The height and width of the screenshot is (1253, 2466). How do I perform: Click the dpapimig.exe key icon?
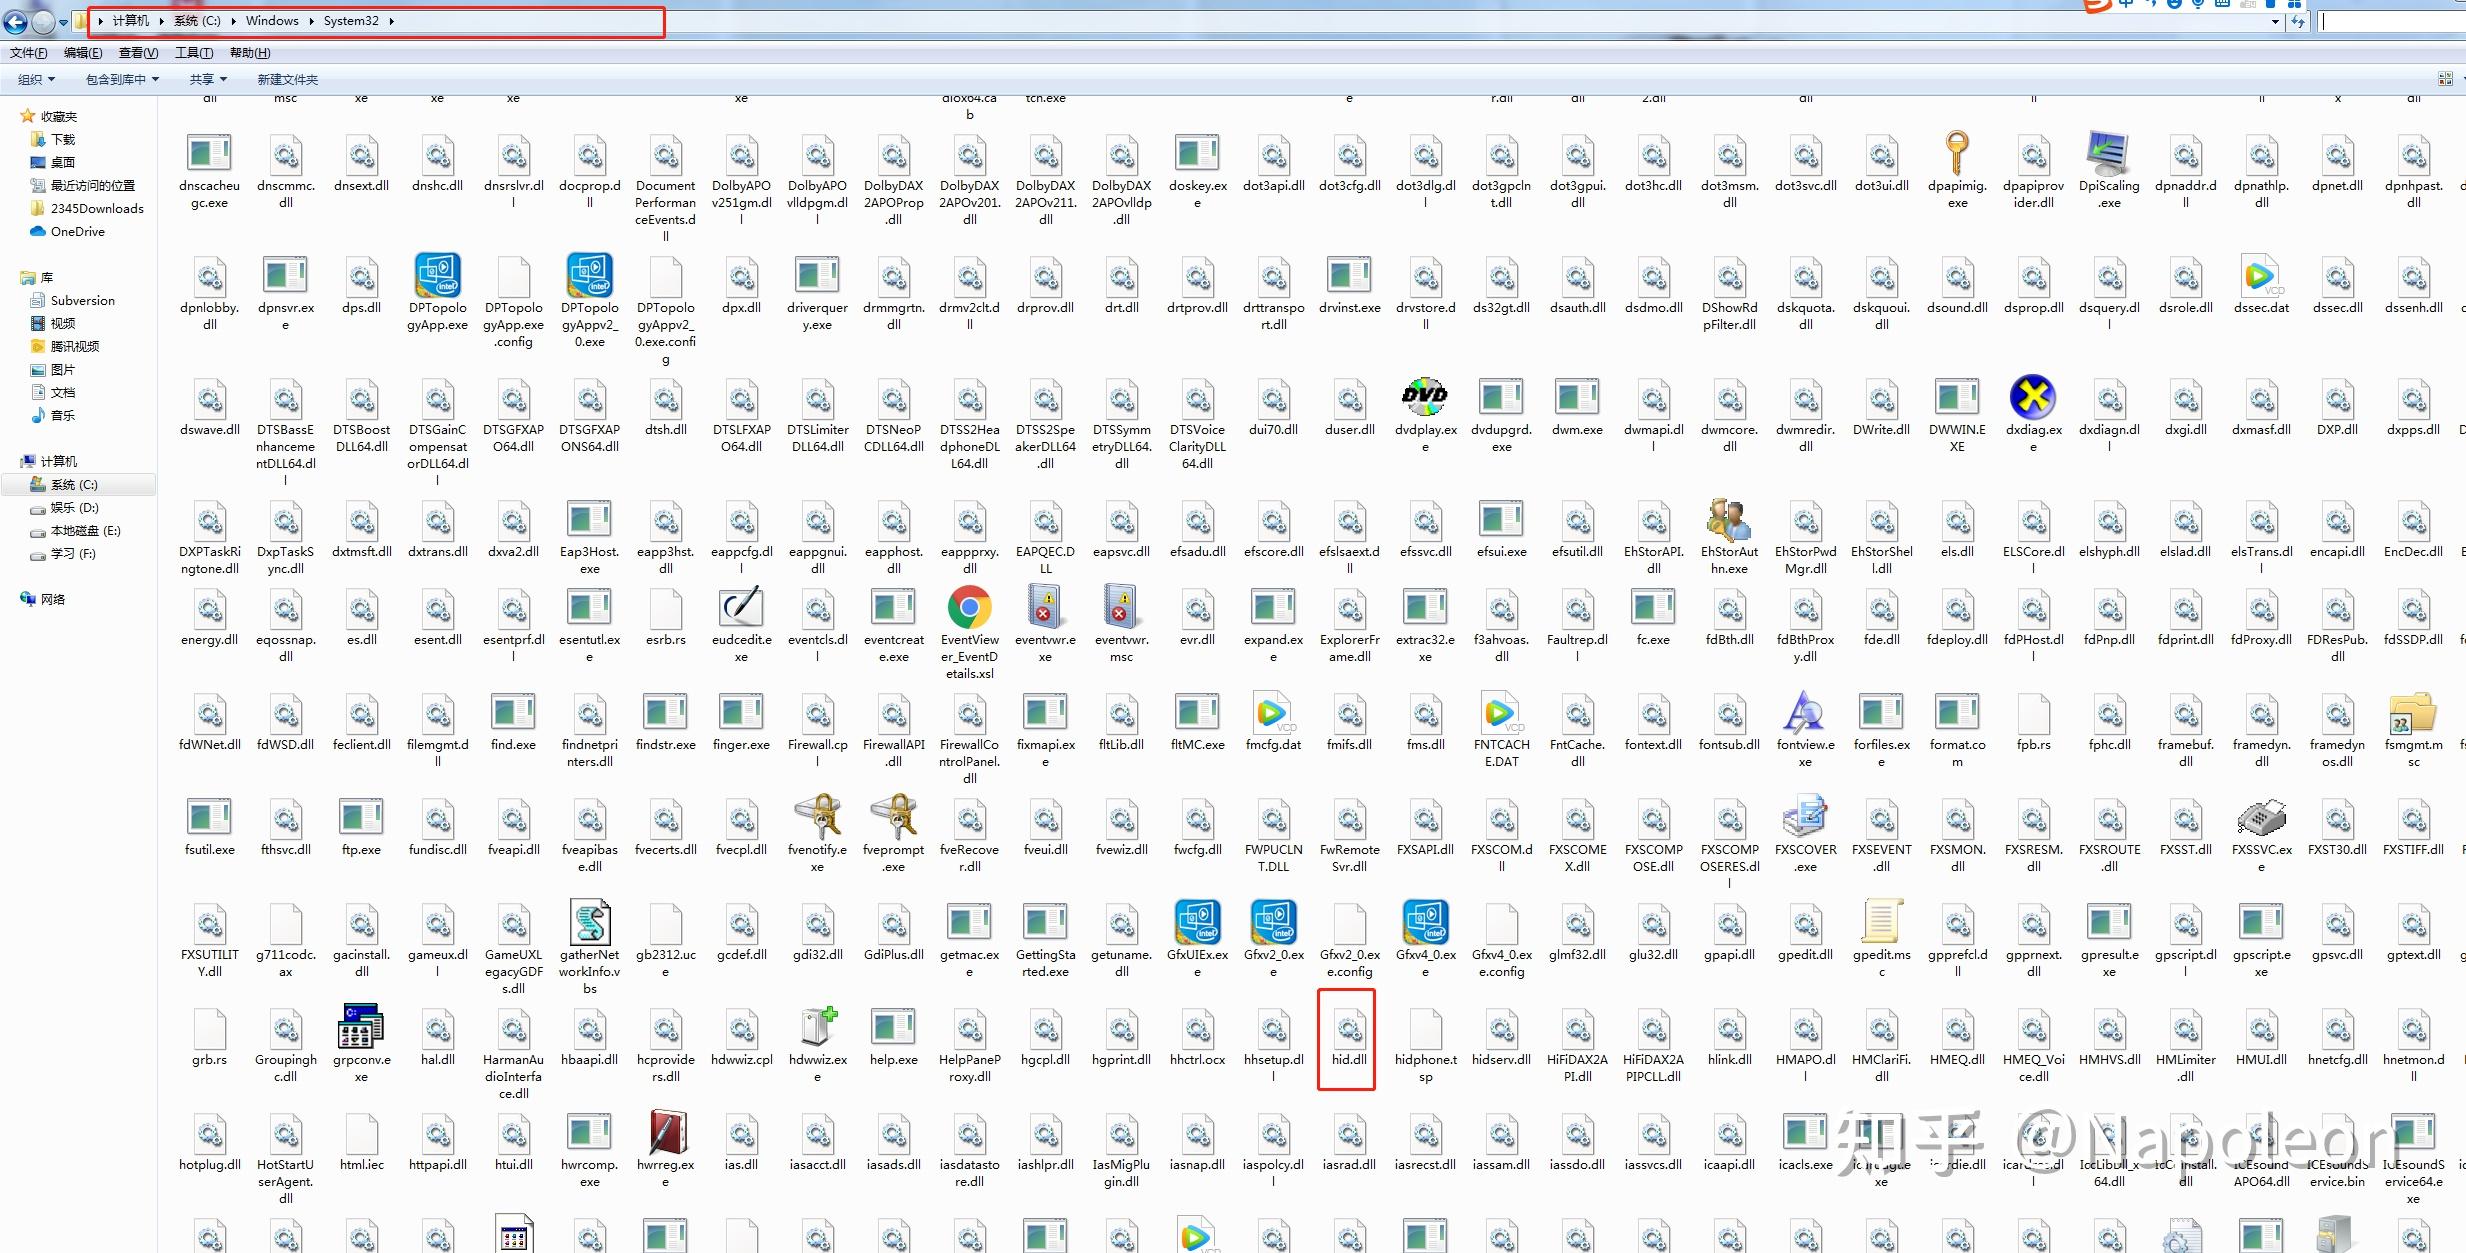coord(1957,153)
